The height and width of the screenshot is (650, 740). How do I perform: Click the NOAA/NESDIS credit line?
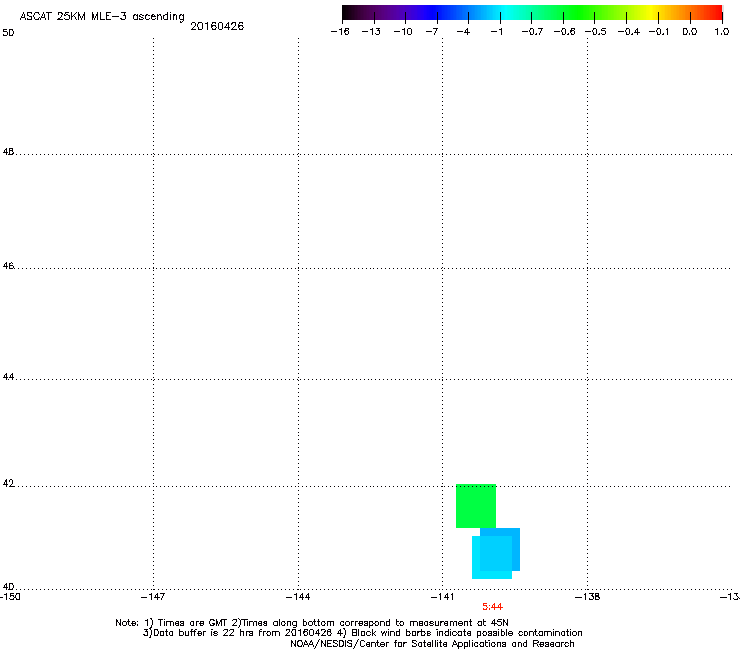coord(432,644)
